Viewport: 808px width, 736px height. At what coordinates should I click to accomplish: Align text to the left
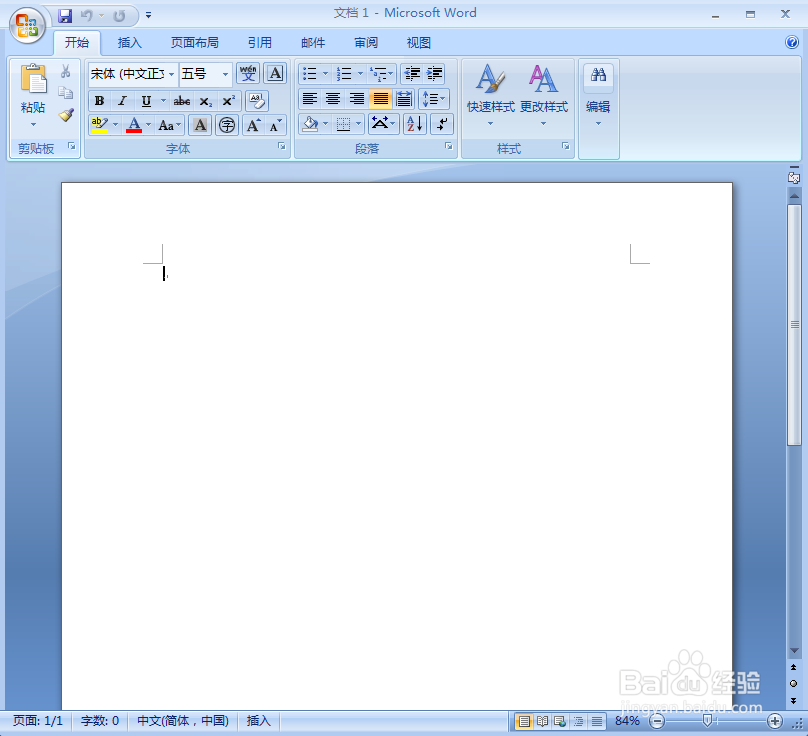pos(310,98)
